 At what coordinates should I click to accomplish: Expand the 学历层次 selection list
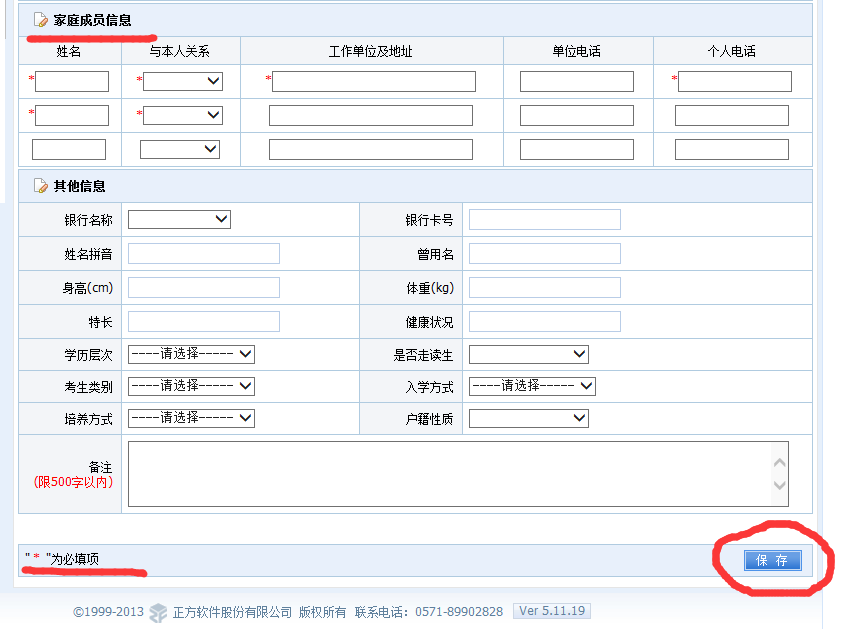191,354
